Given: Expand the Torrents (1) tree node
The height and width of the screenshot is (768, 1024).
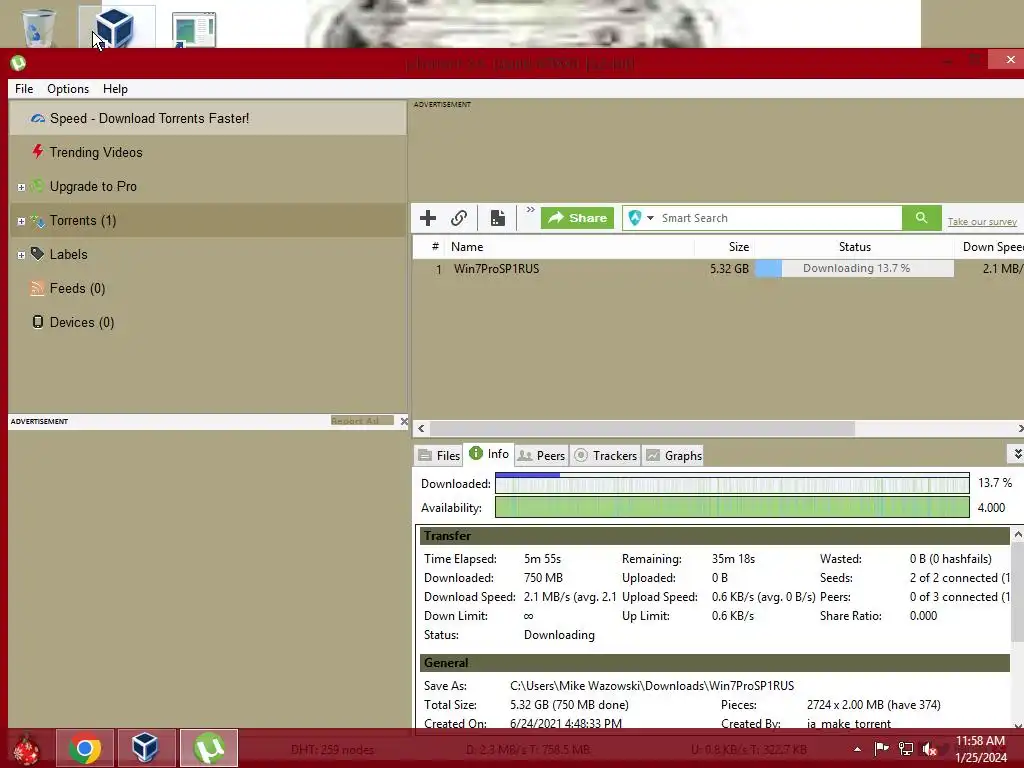Looking at the screenshot, I should pyautogui.click(x=21, y=221).
